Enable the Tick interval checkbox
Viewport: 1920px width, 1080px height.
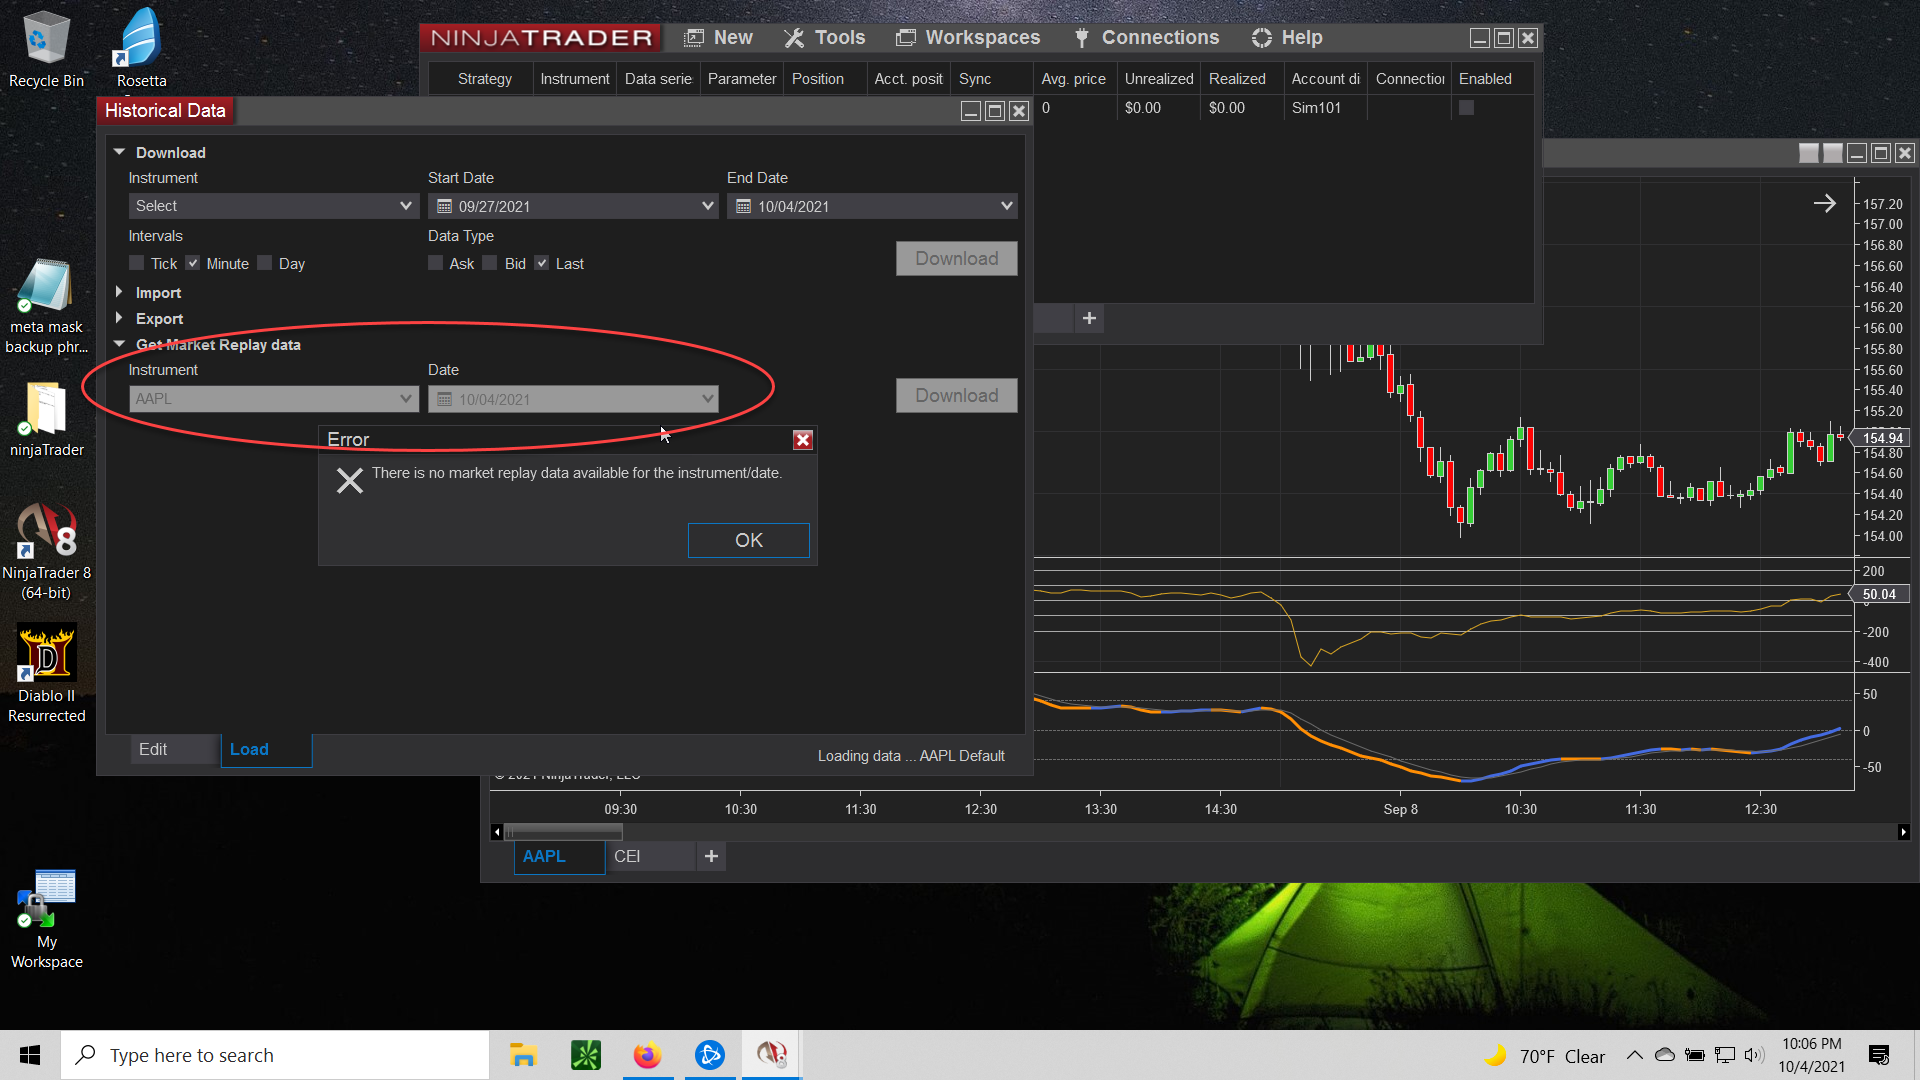point(137,263)
